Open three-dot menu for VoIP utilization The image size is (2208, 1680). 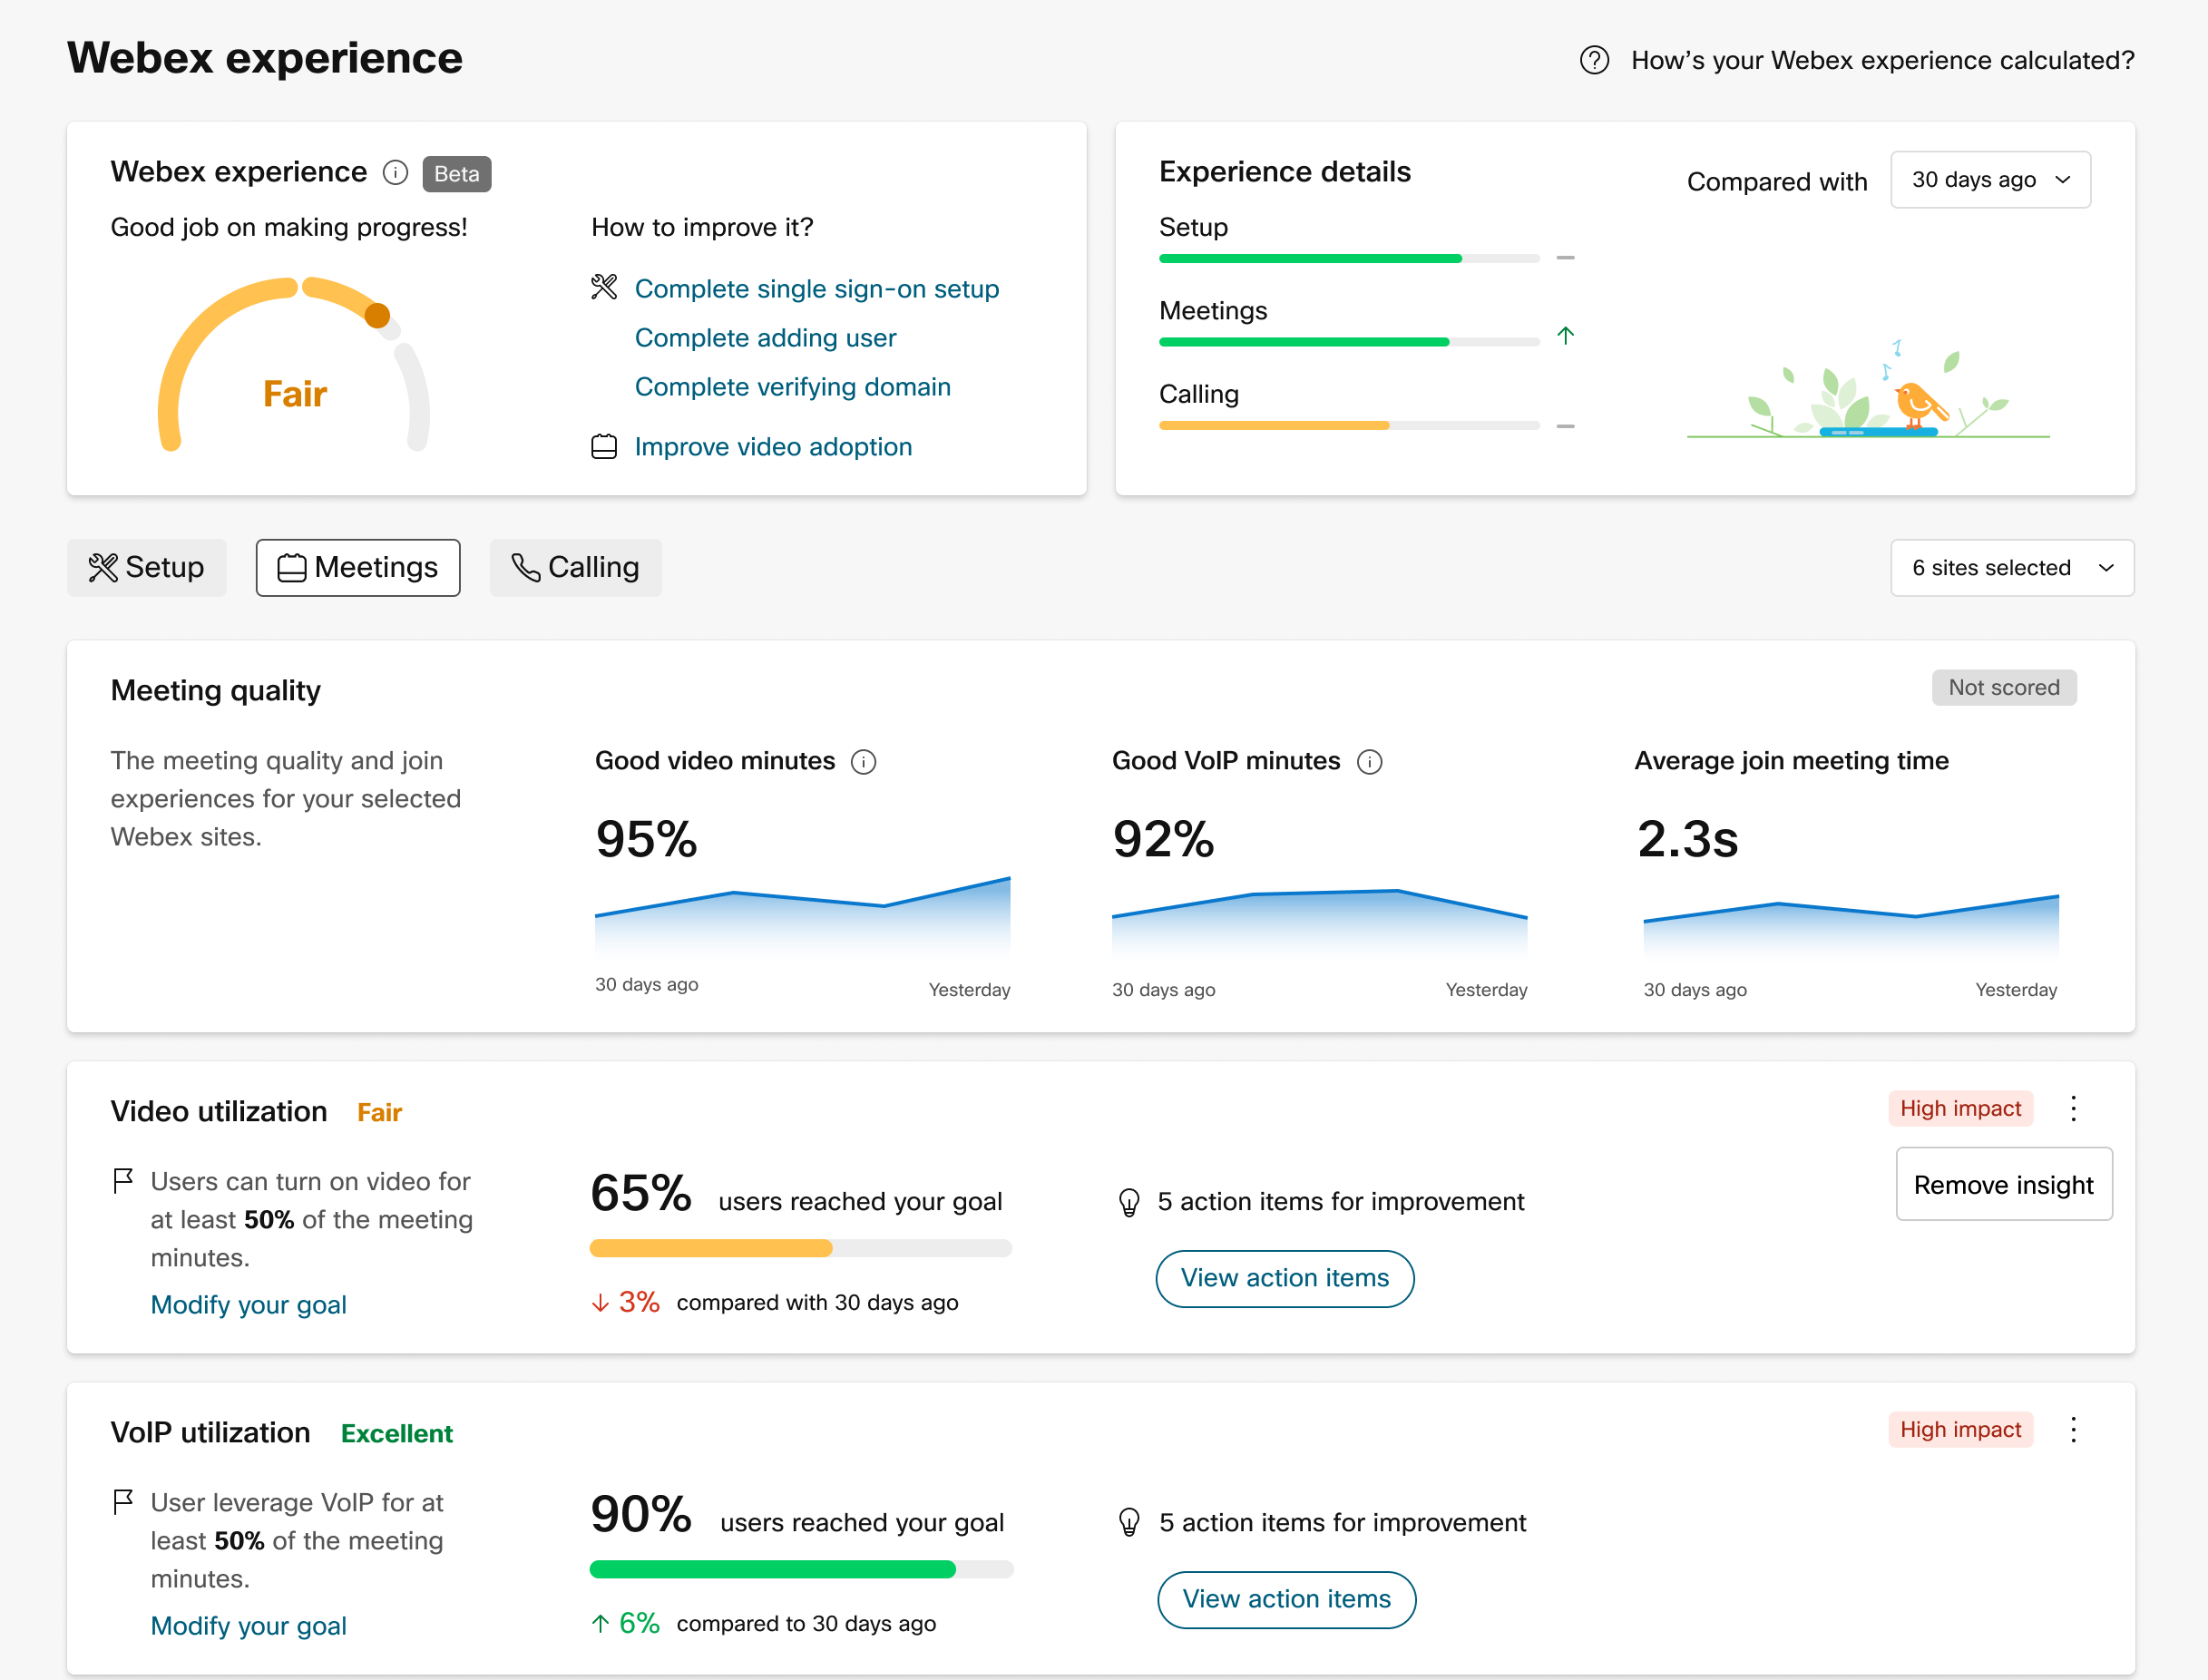pos(2073,1429)
